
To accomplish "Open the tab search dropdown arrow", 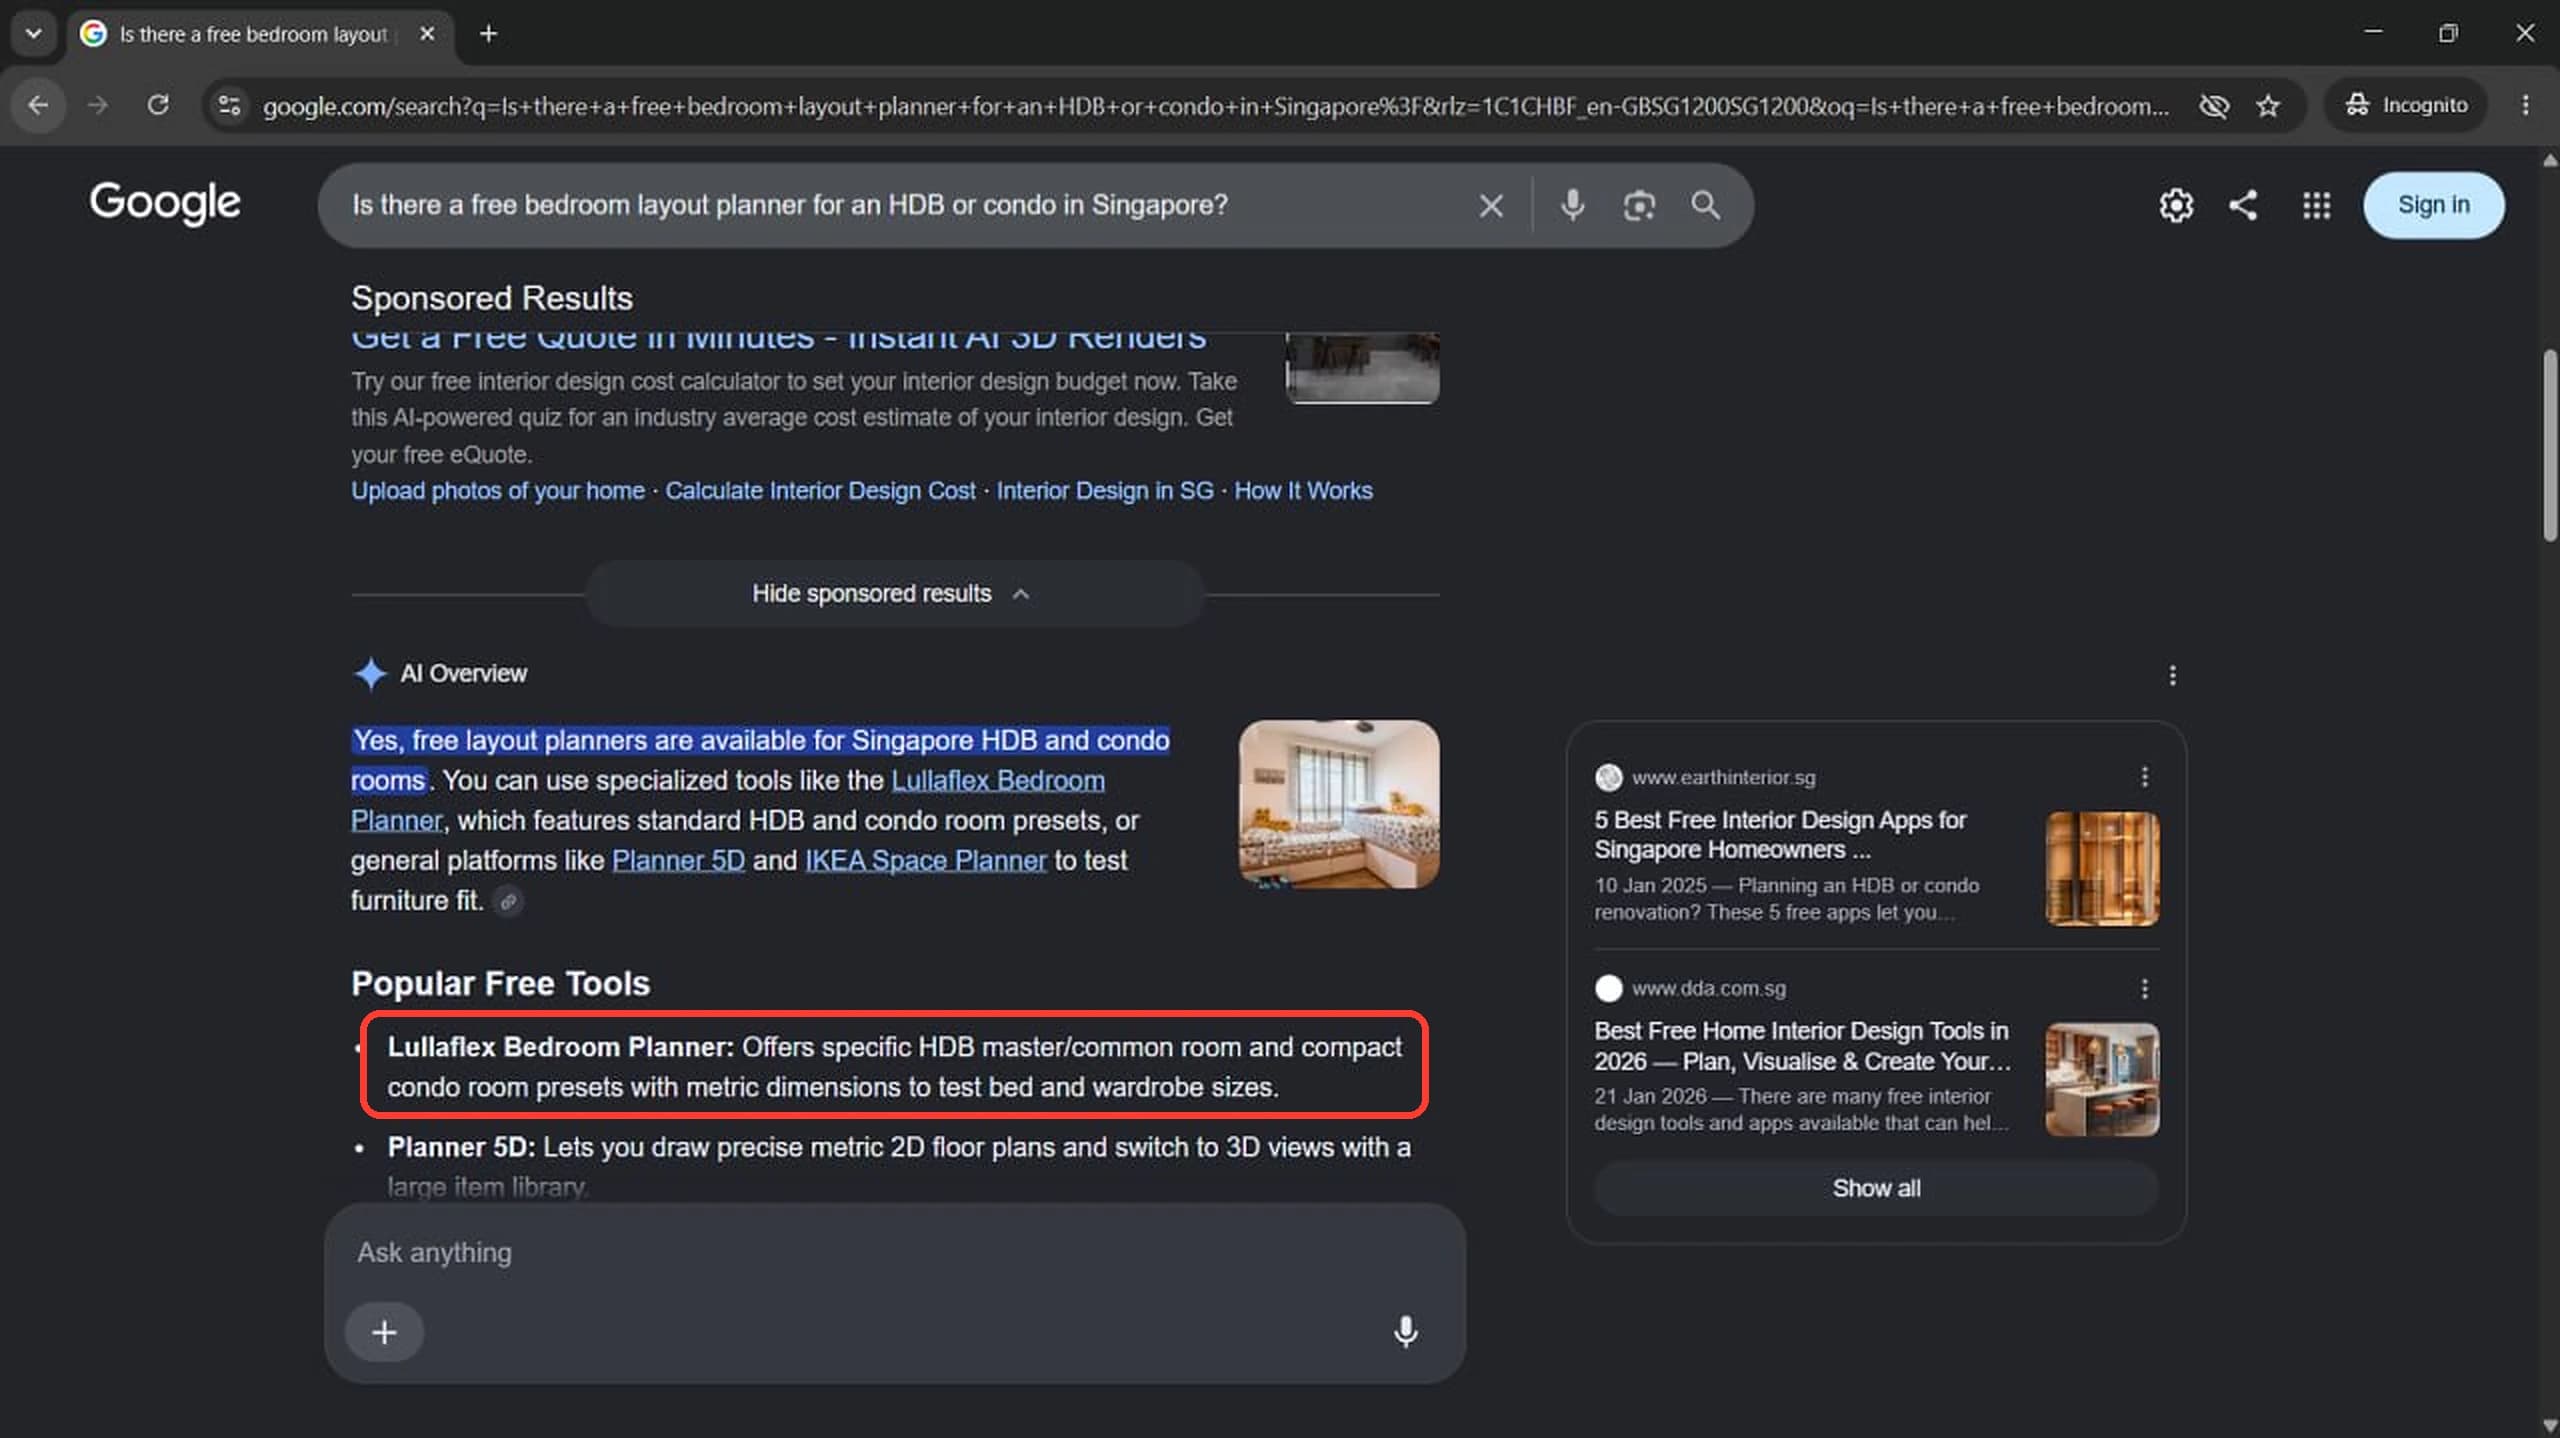I will pos(34,33).
